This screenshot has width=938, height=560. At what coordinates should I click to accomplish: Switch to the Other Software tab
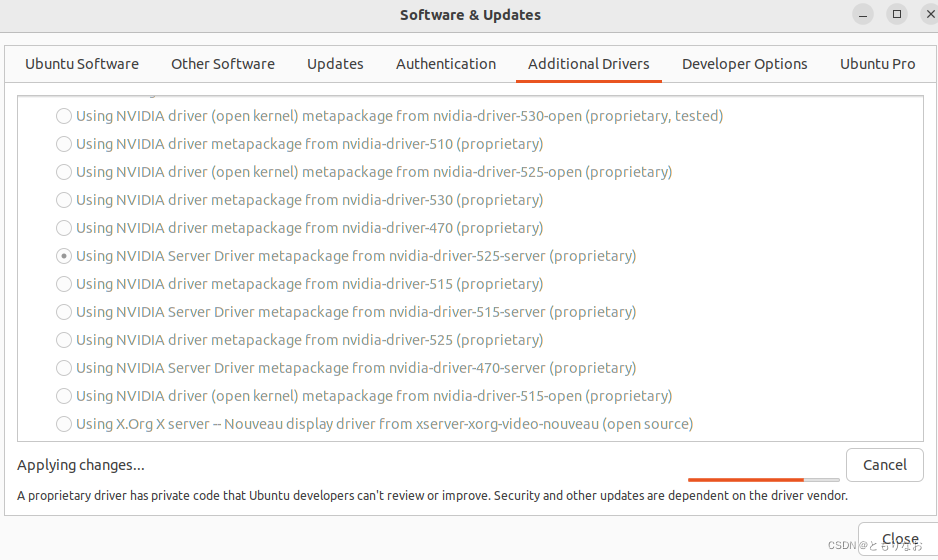(223, 64)
